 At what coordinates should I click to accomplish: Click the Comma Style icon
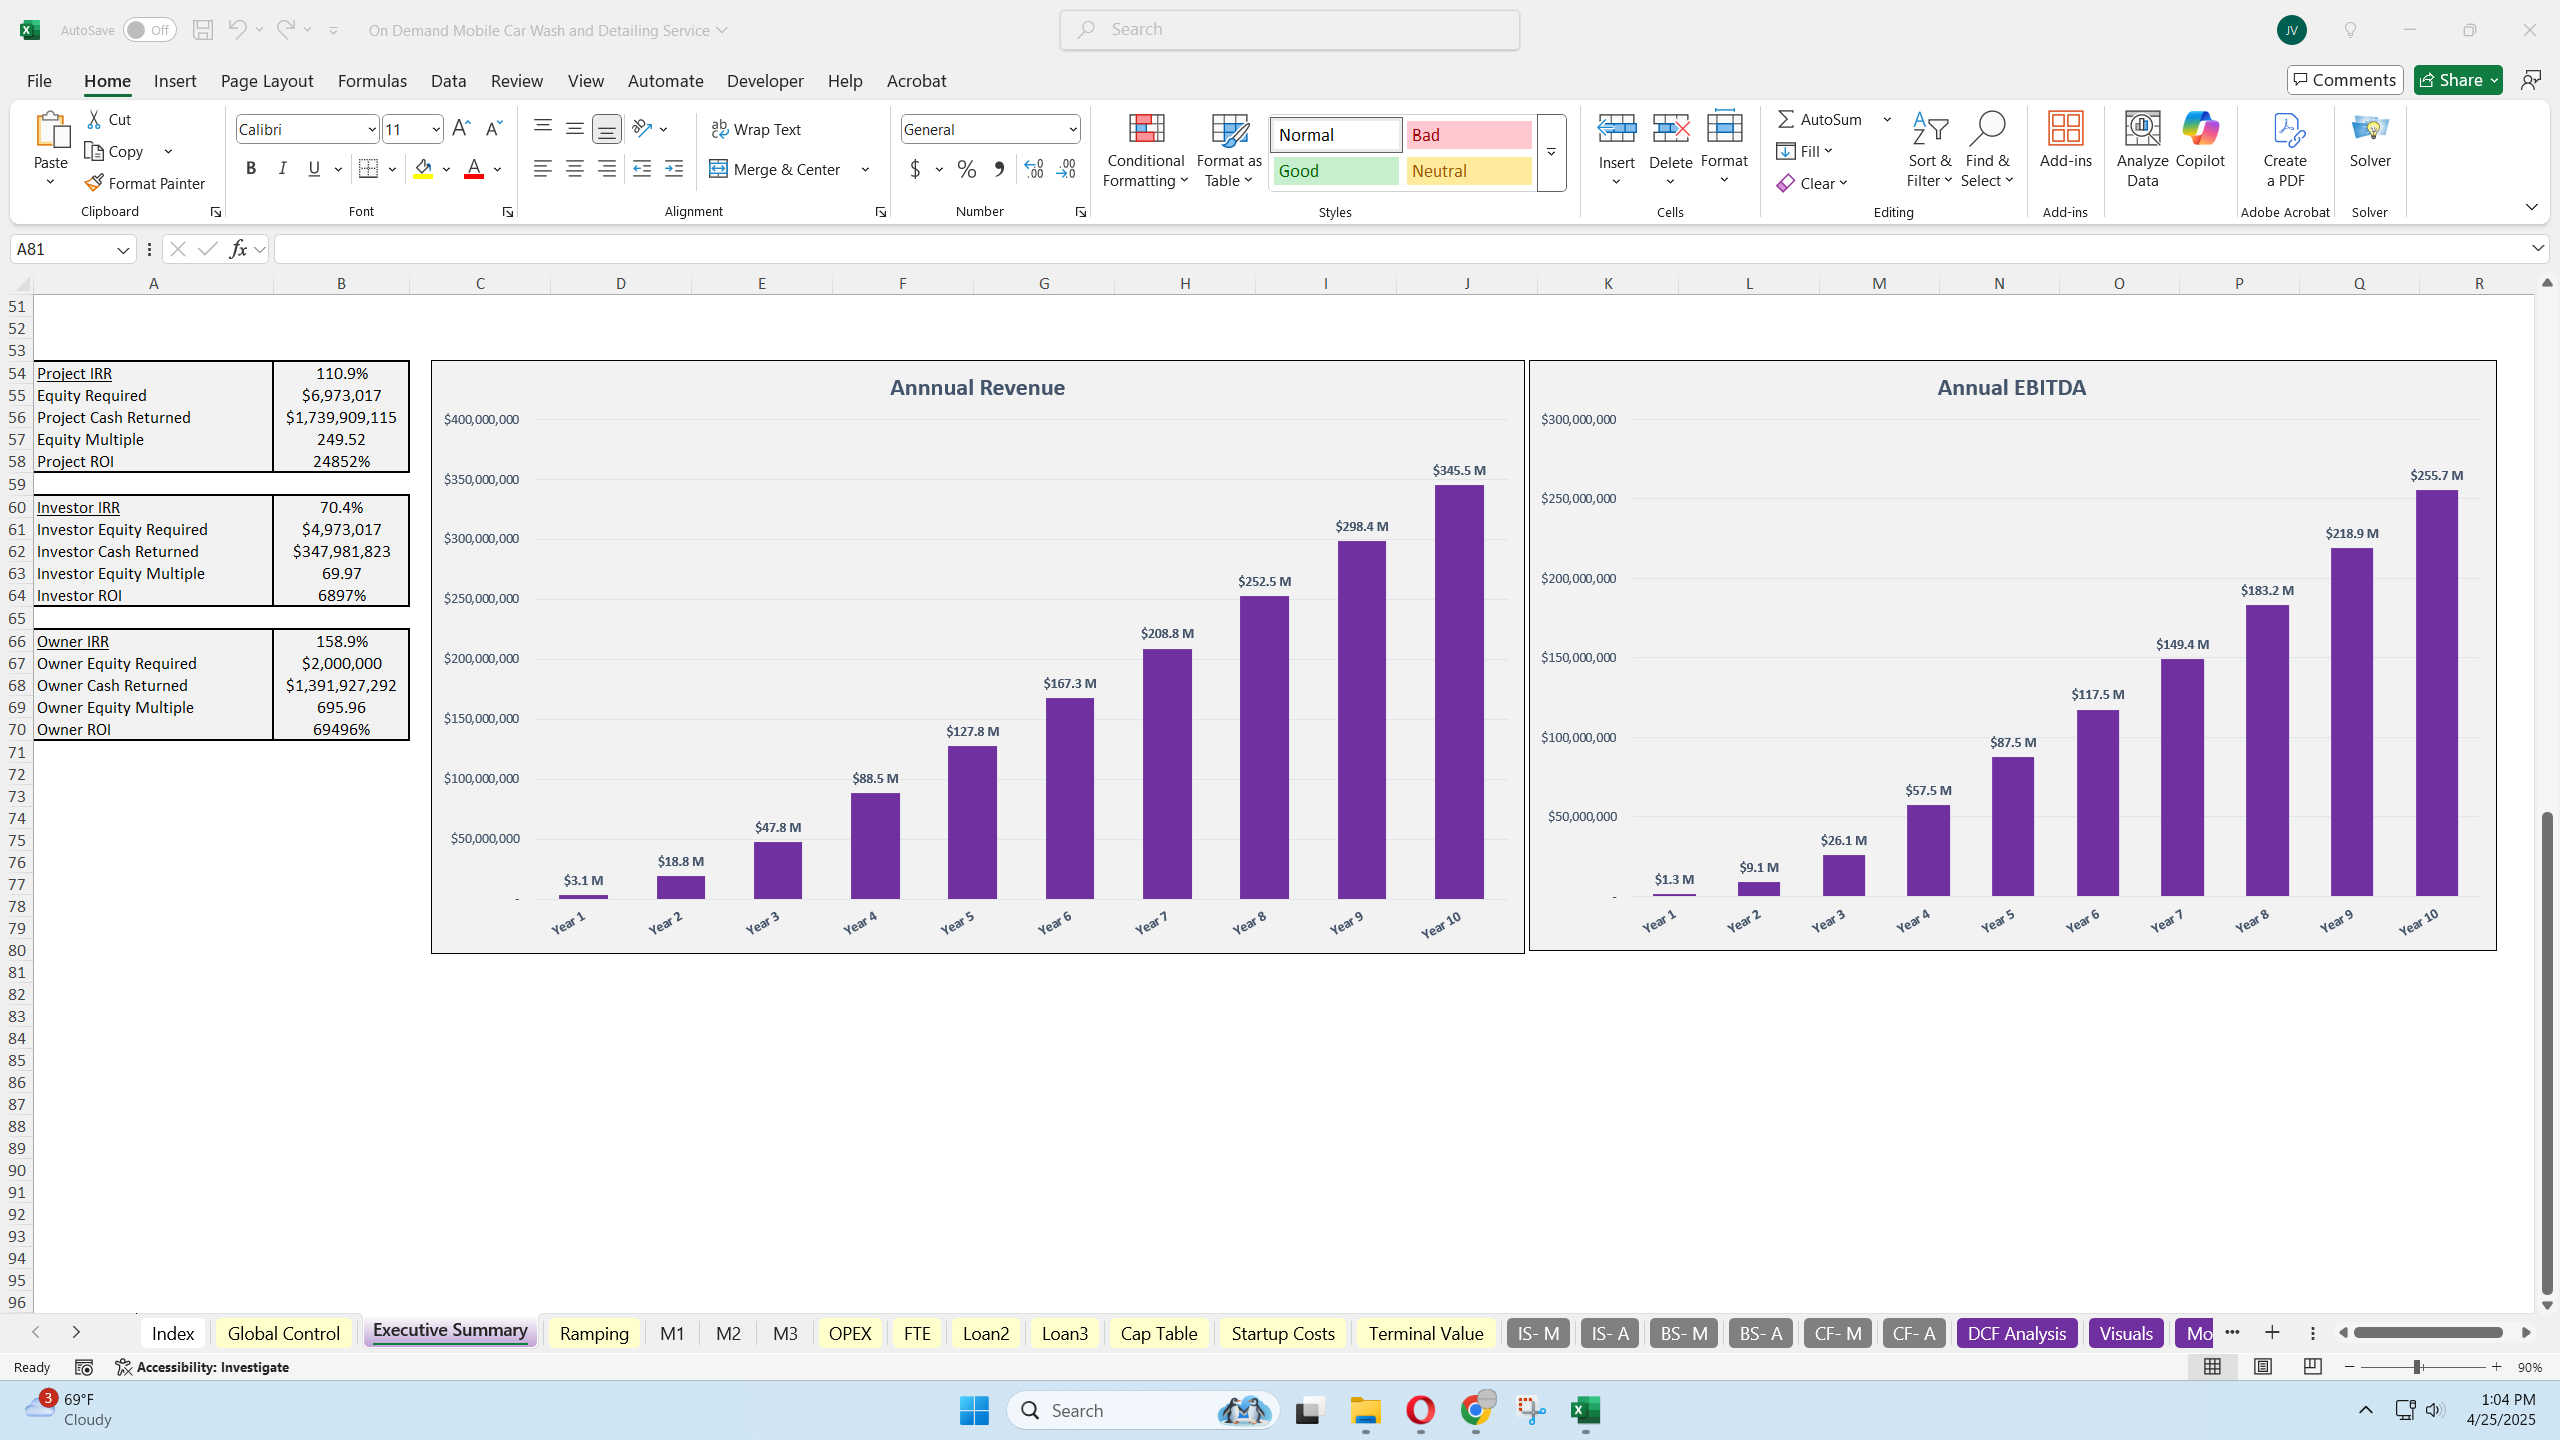point(998,169)
